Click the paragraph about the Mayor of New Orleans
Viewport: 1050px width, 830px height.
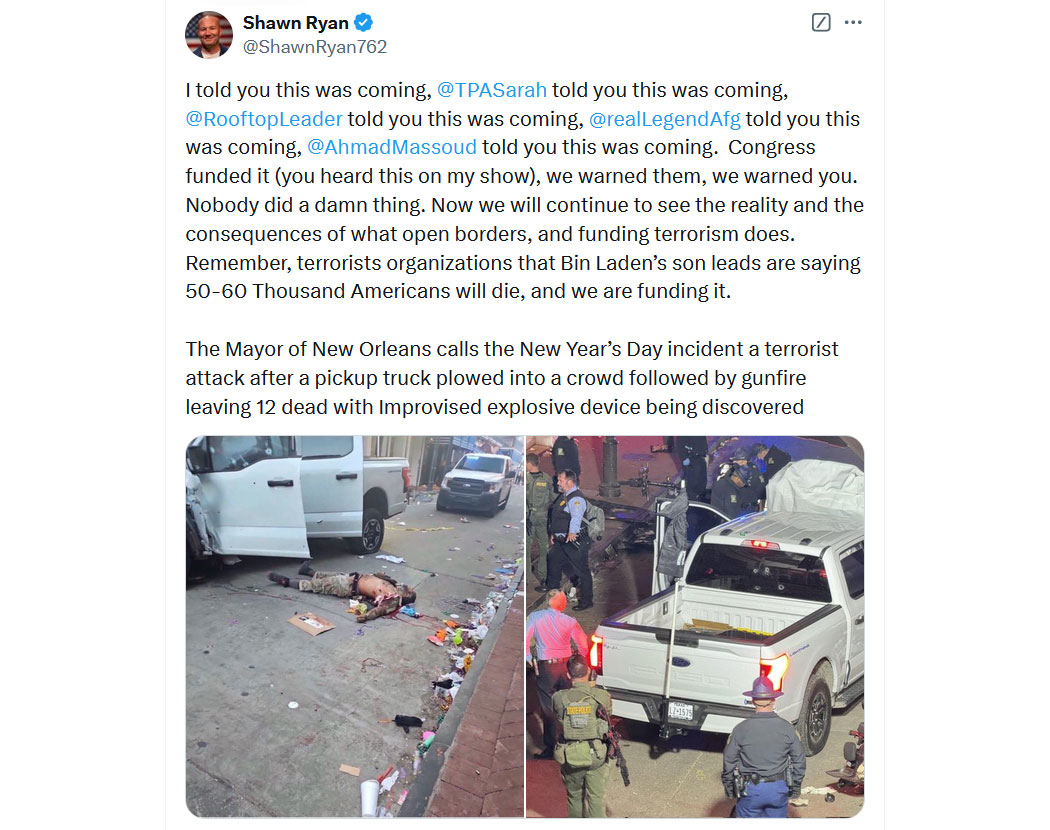point(512,378)
